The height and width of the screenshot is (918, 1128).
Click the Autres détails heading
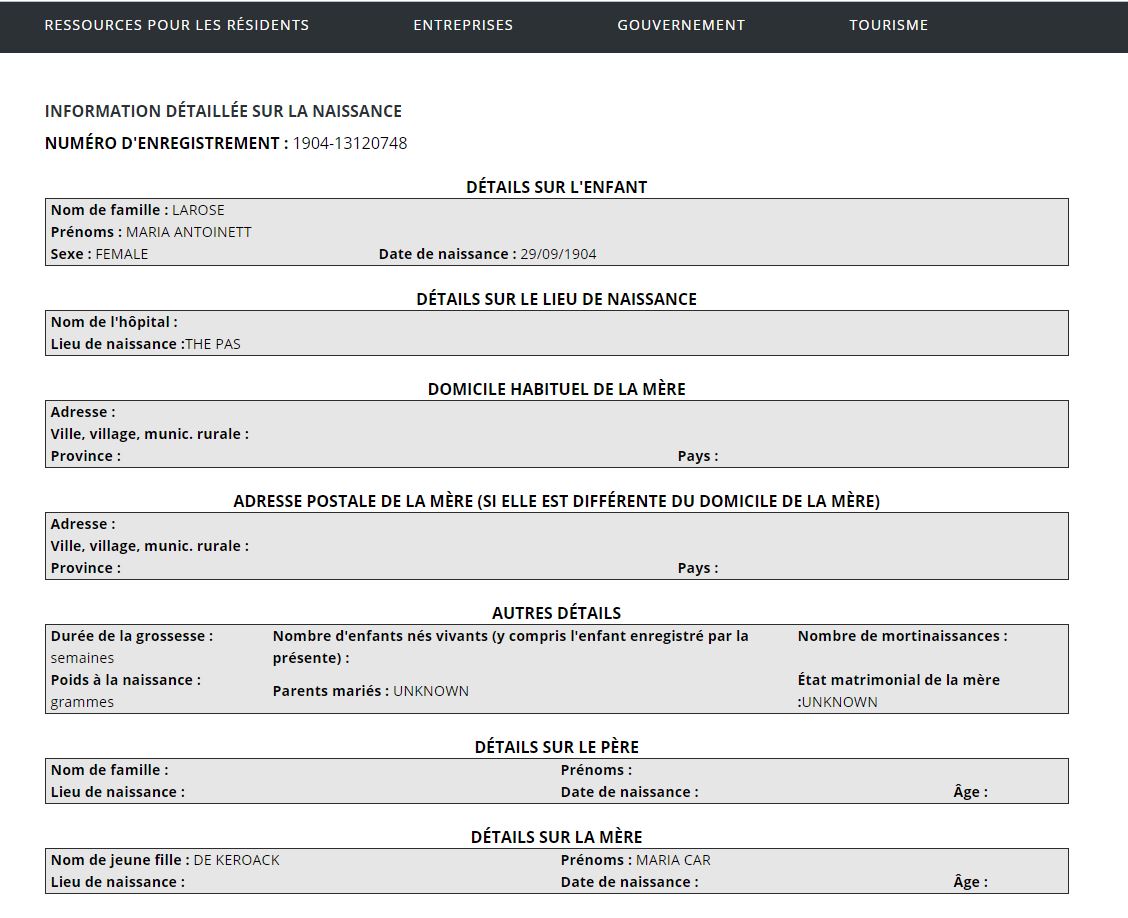(557, 613)
